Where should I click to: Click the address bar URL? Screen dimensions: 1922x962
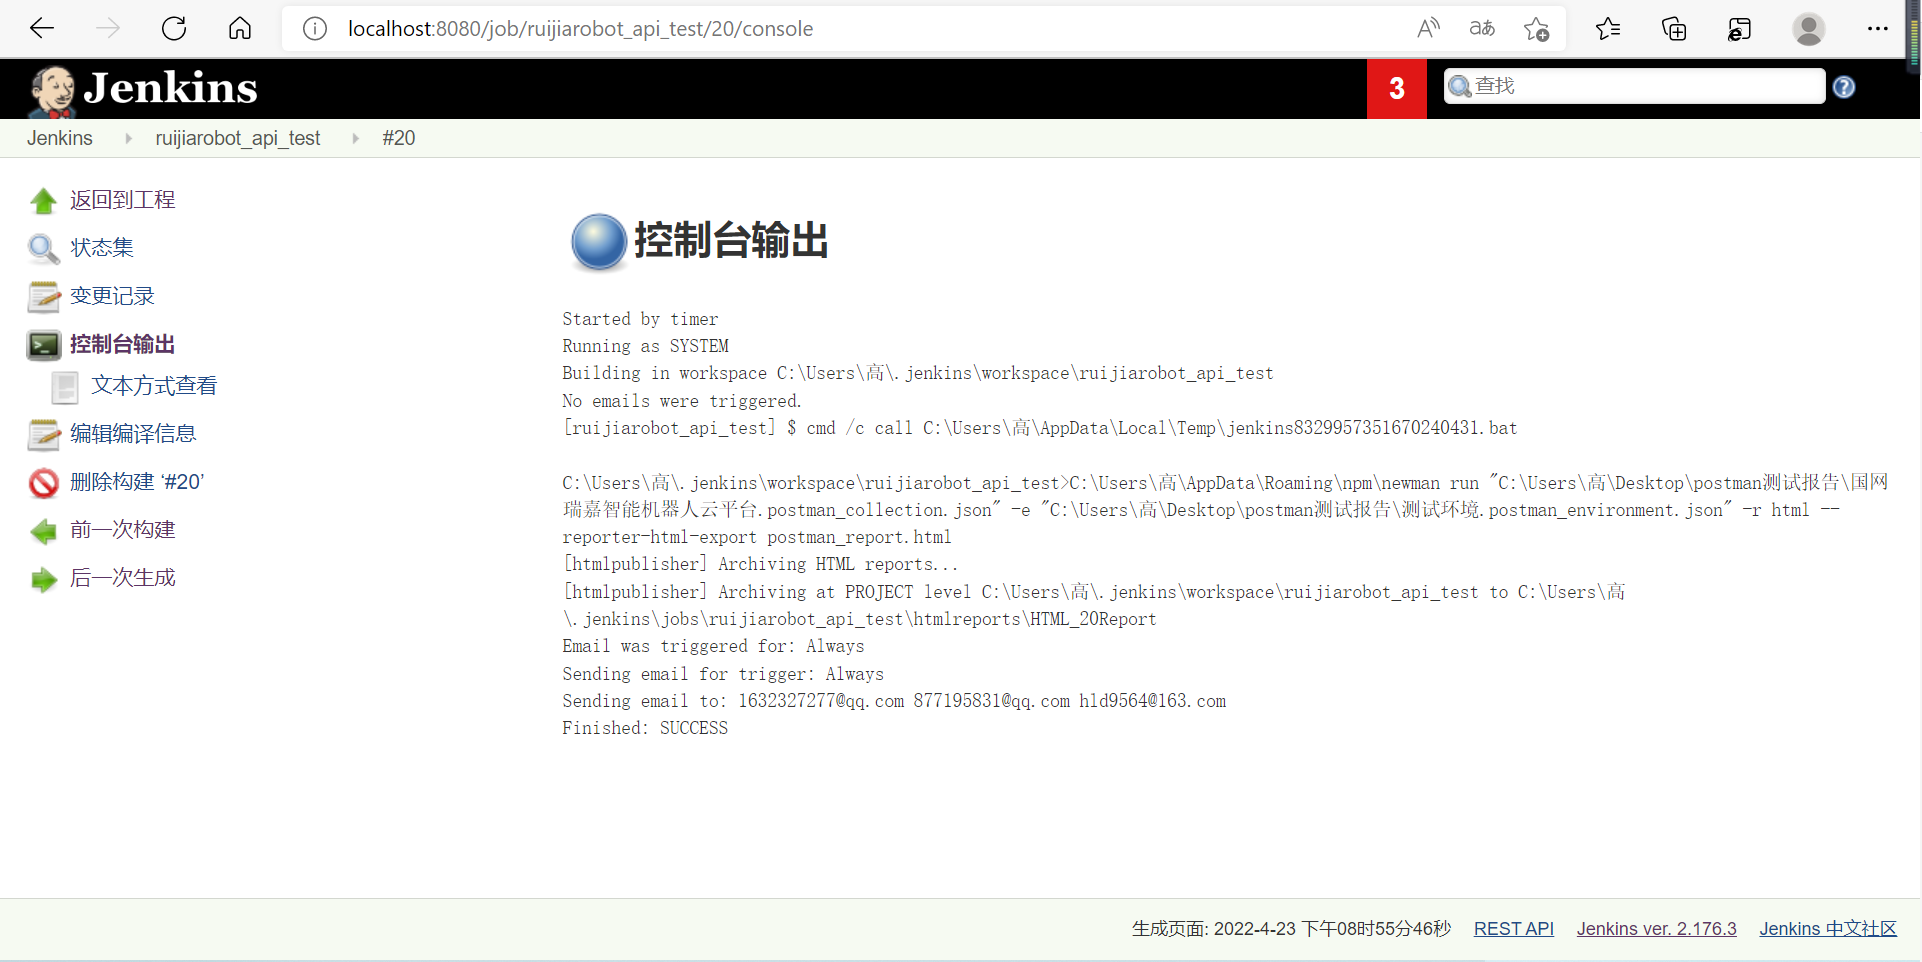click(580, 29)
